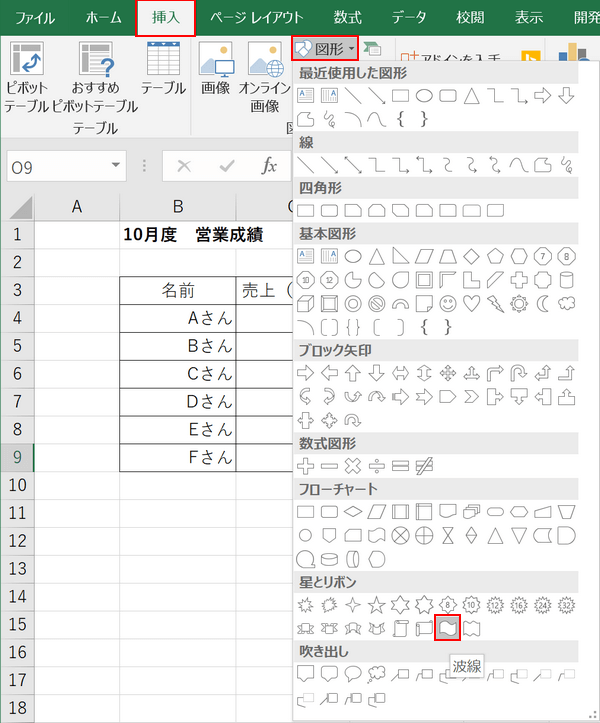Select the 32-point star shape

[566, 604]
